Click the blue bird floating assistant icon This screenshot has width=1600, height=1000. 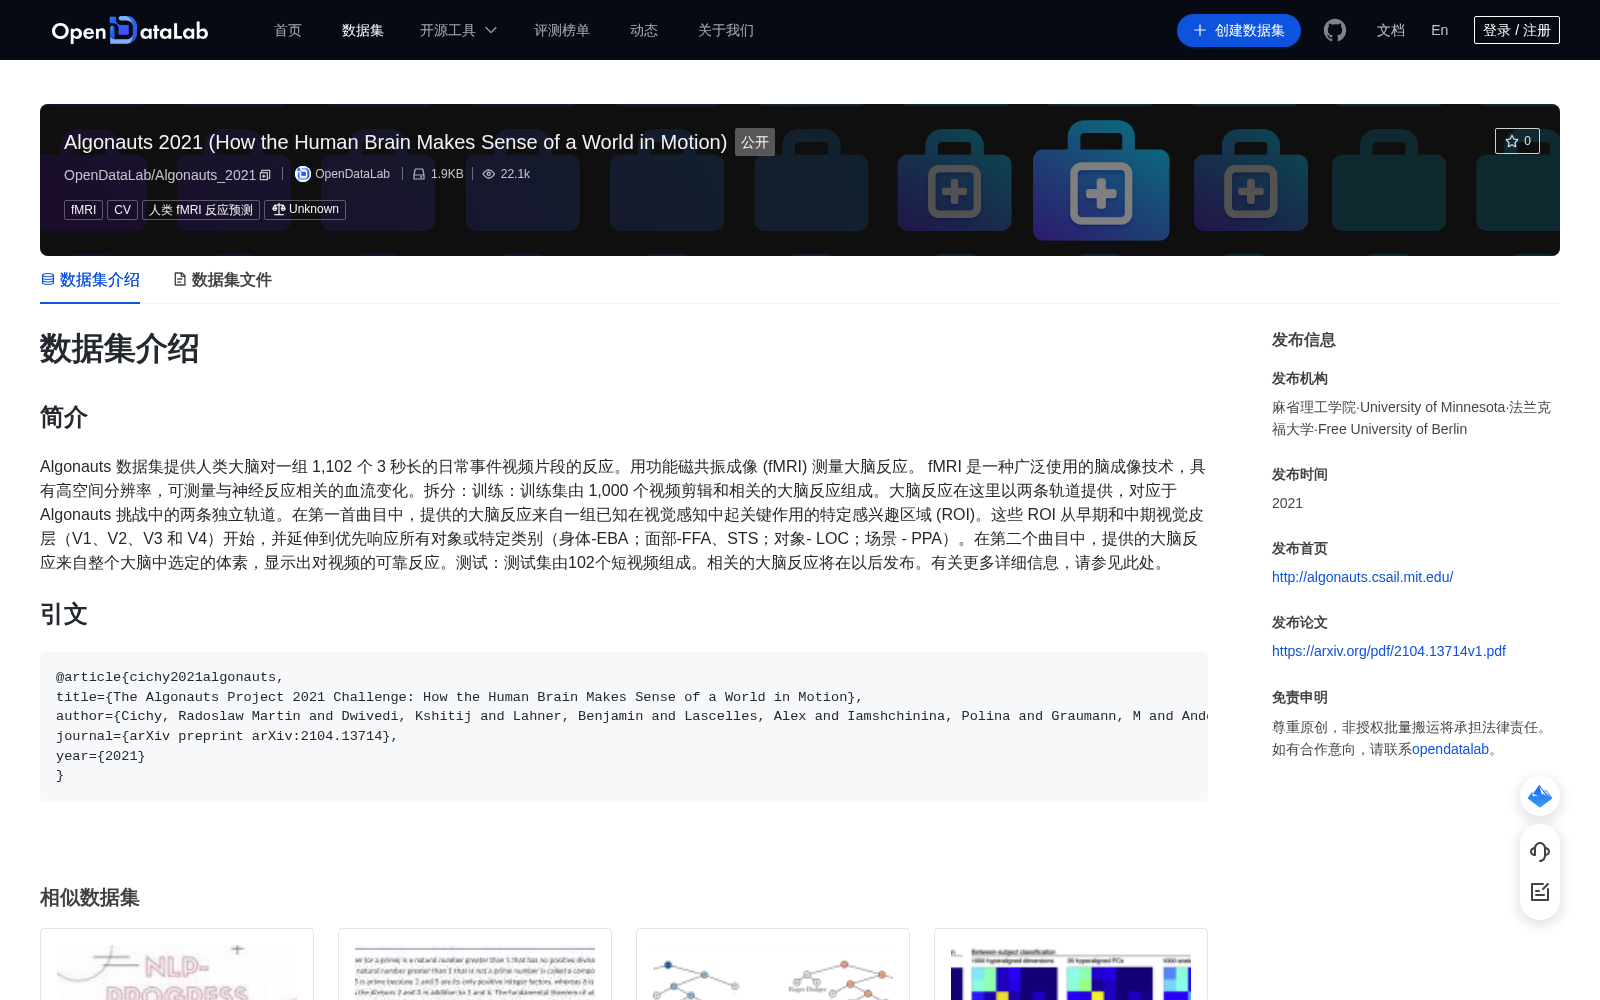click(1540, 796)
